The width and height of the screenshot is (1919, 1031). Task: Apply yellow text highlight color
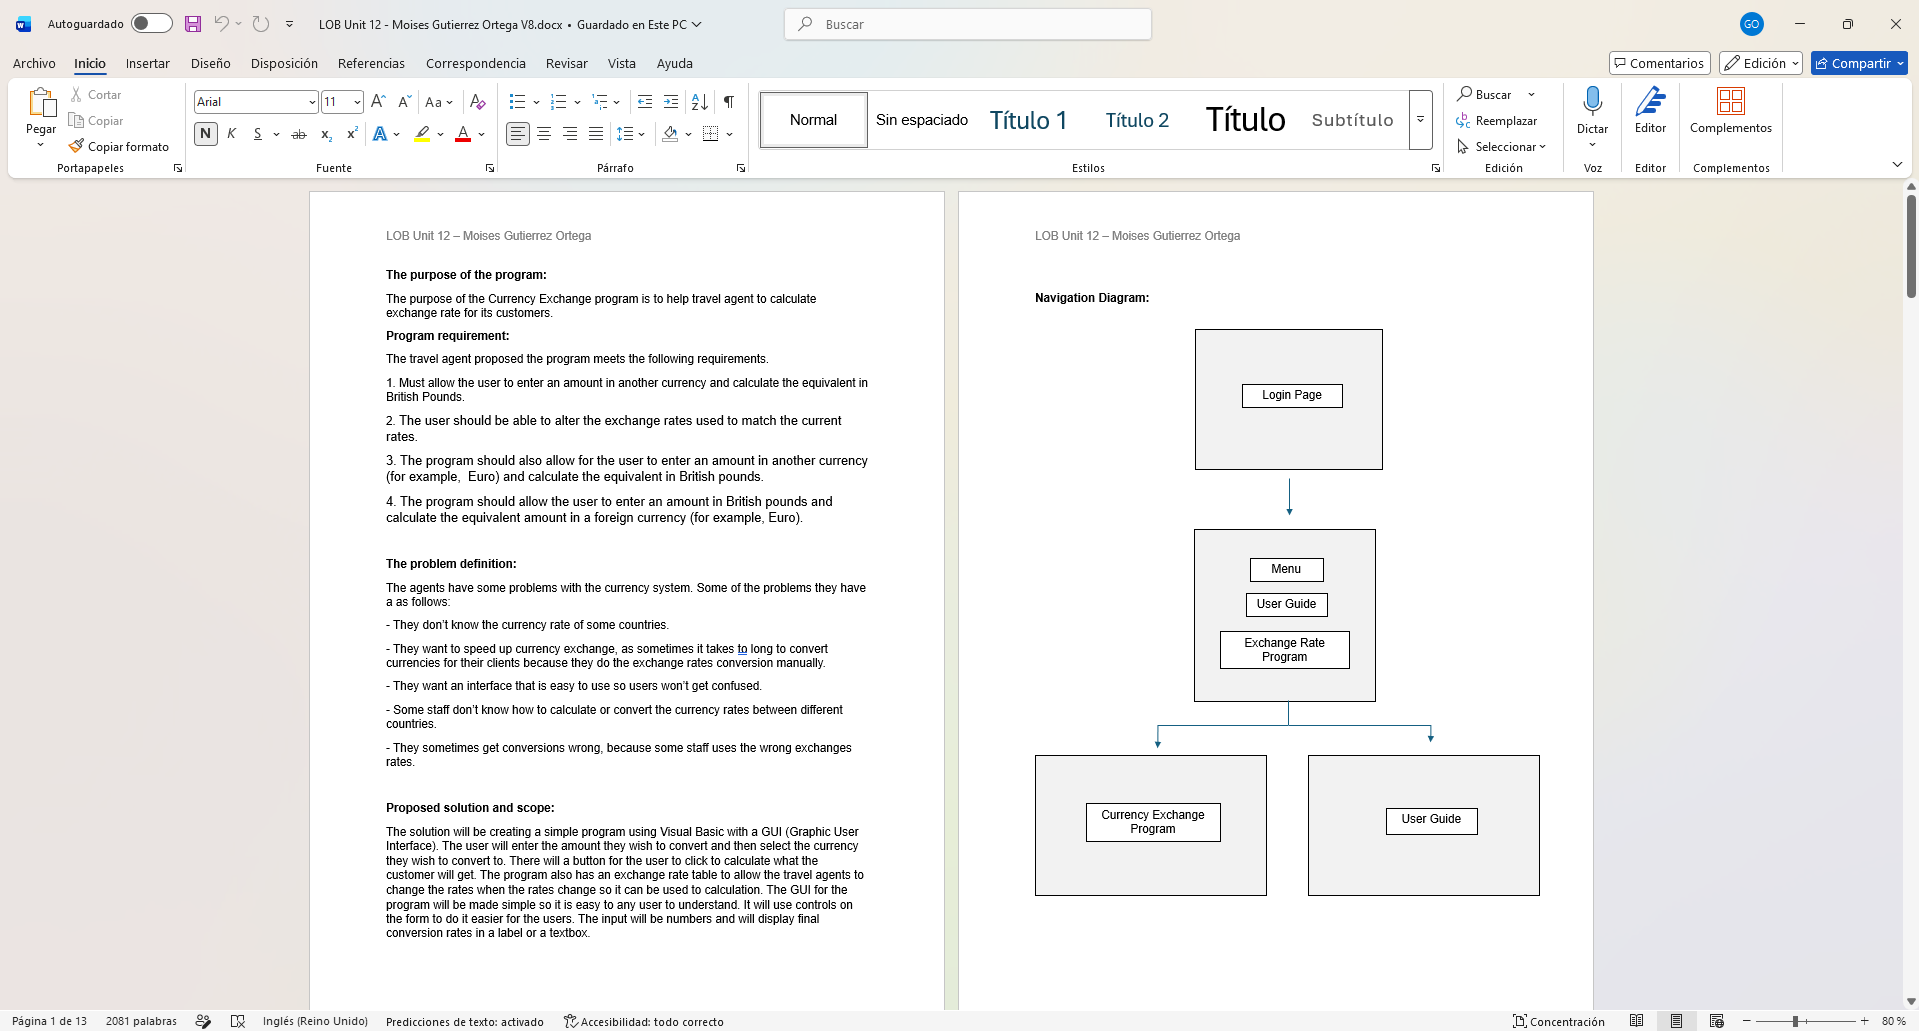422,134
